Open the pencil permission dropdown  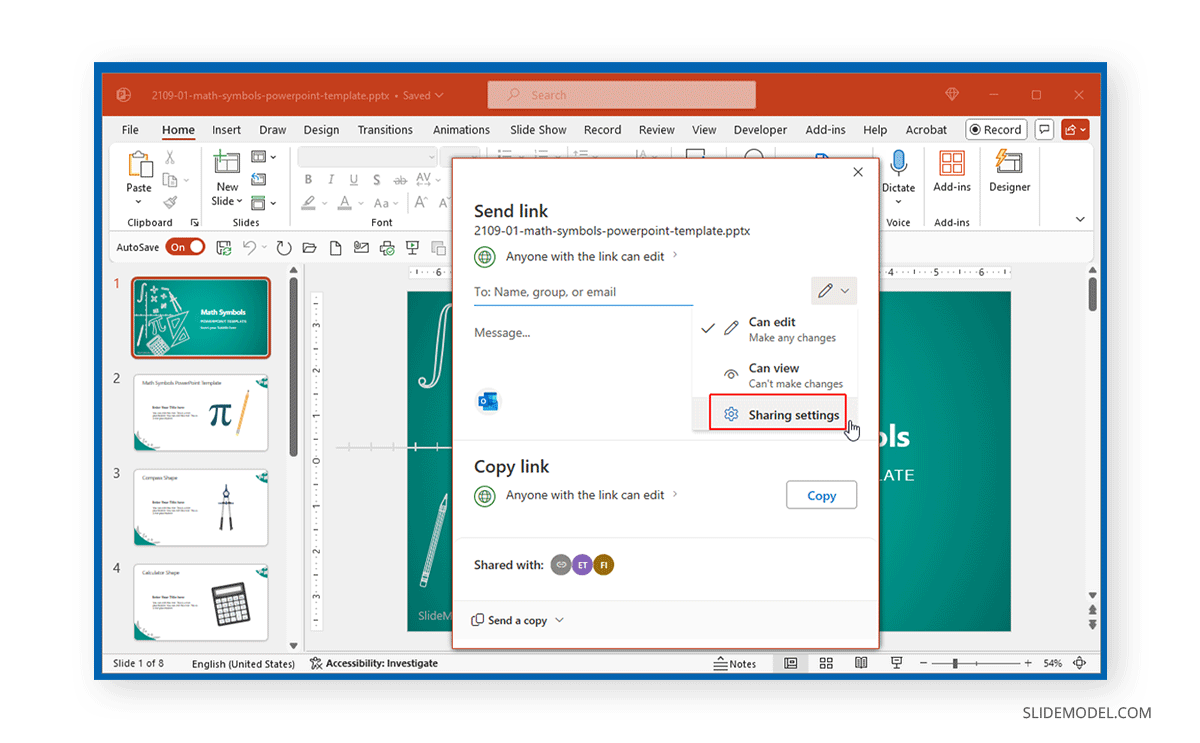coord(834,291)
